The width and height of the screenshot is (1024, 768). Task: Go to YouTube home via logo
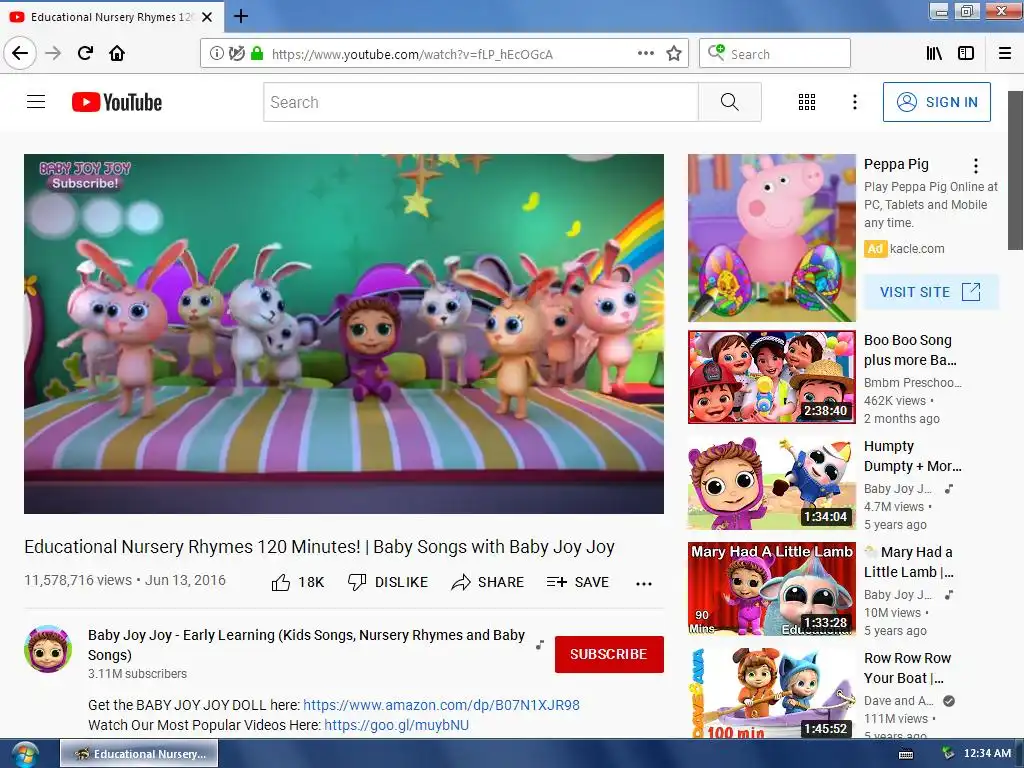(x=117, y=102)
